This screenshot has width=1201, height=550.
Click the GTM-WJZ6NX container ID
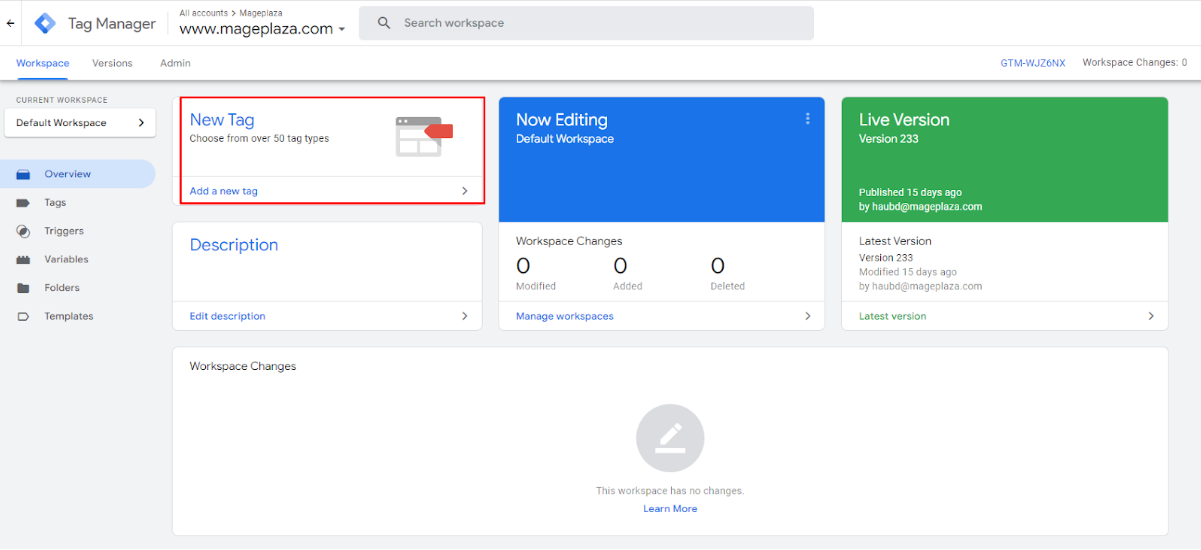point(1033,63)
